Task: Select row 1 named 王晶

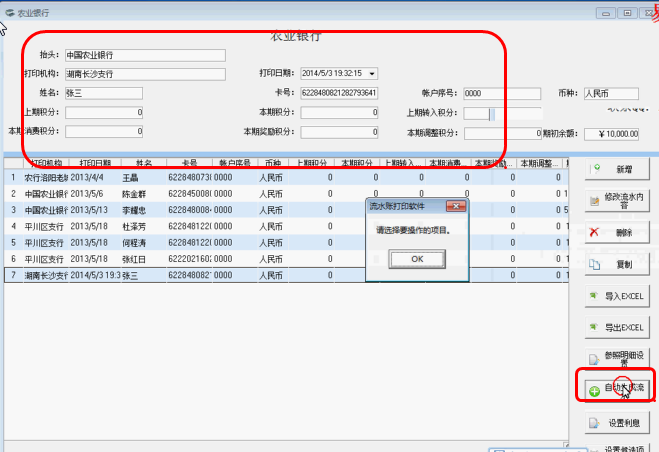Action: 286,177
